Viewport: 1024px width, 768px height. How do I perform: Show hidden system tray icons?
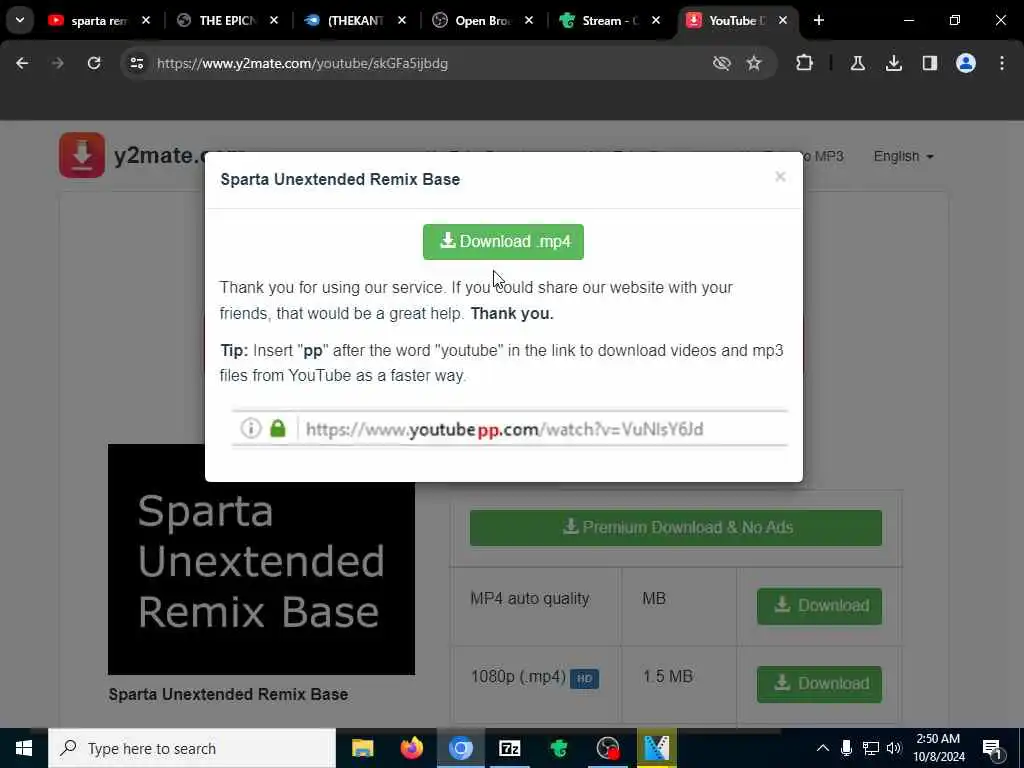point(823,748)
